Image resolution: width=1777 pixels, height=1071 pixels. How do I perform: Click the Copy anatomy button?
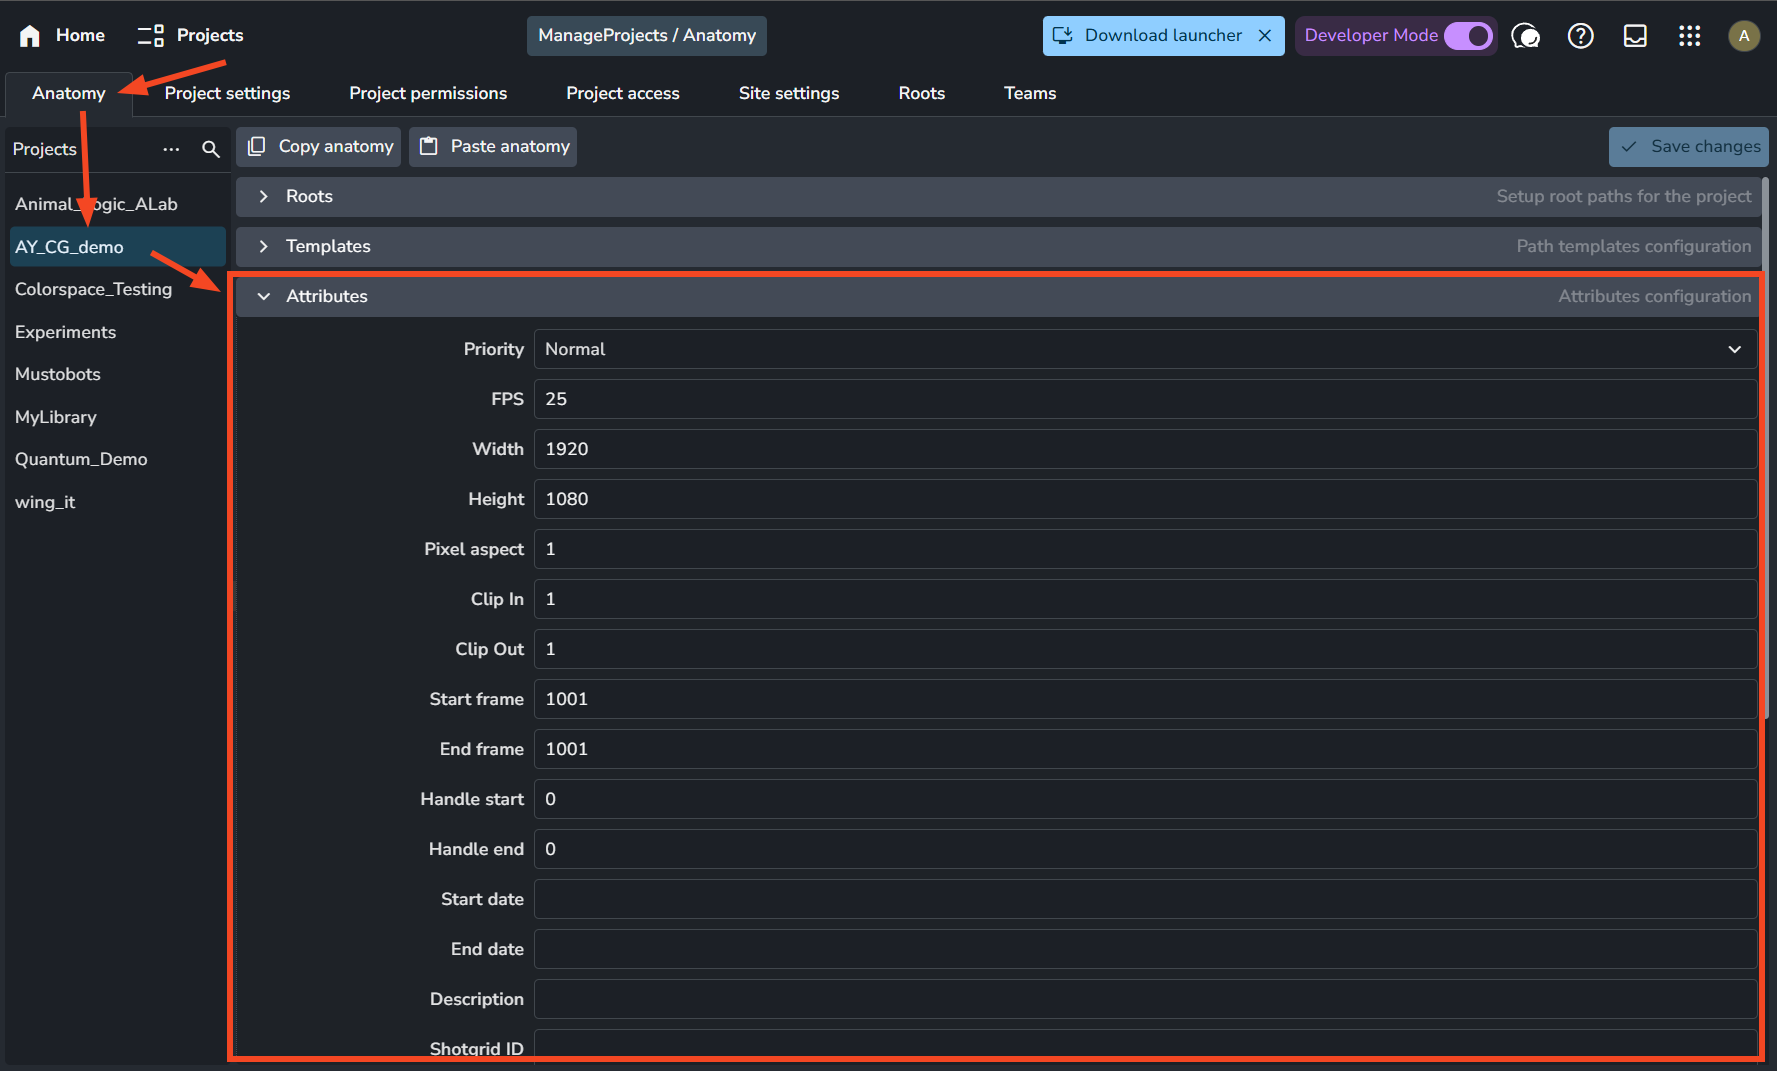[319, 147]
